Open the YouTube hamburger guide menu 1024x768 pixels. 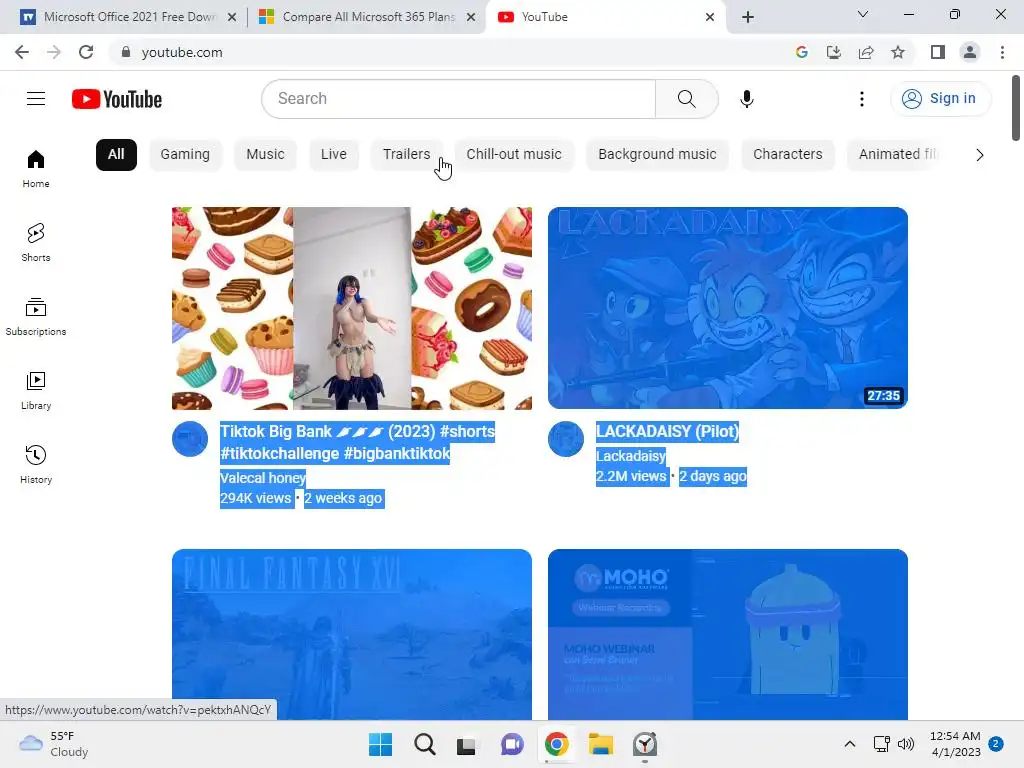pos(36,99)
